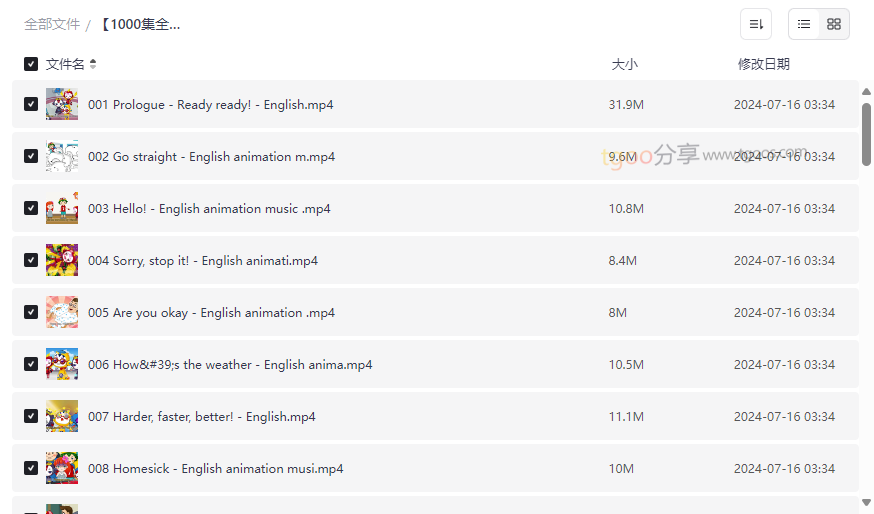This screenshot has width=874, height=514.
Task: Click the scrollbar up arrow
Action: tap(866, 91)
